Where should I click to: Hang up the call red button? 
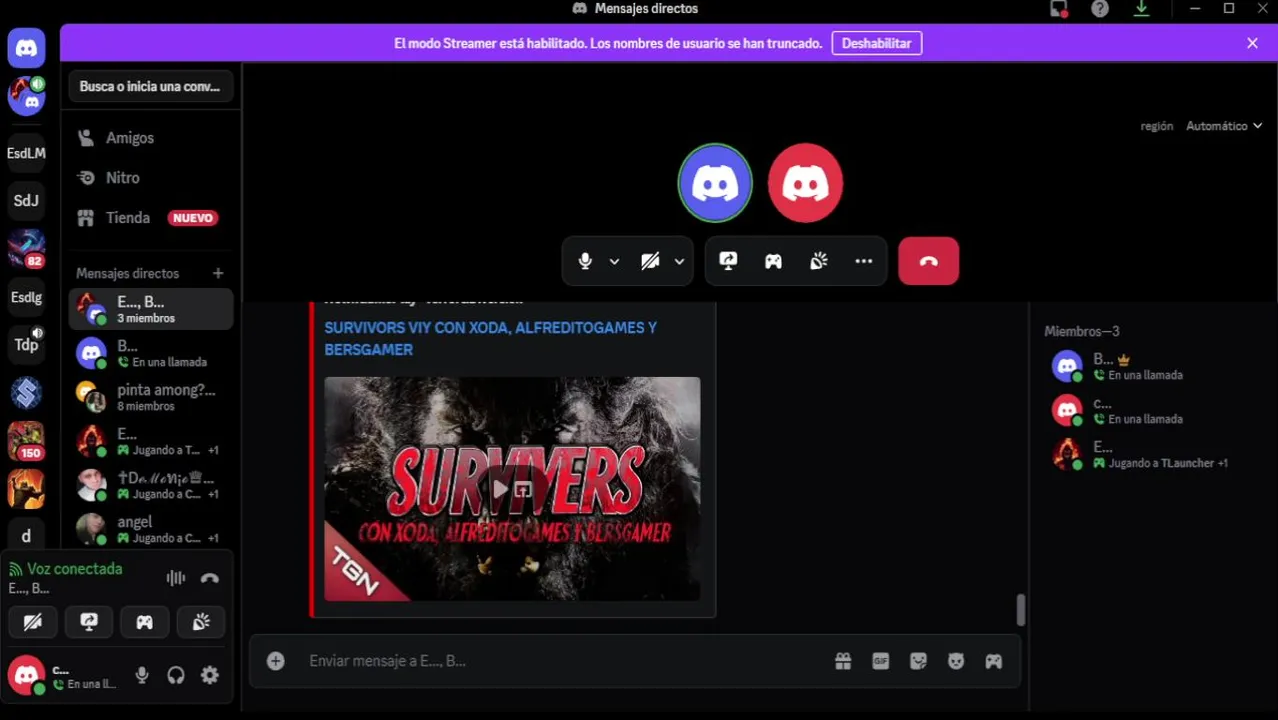pos(928,261)
